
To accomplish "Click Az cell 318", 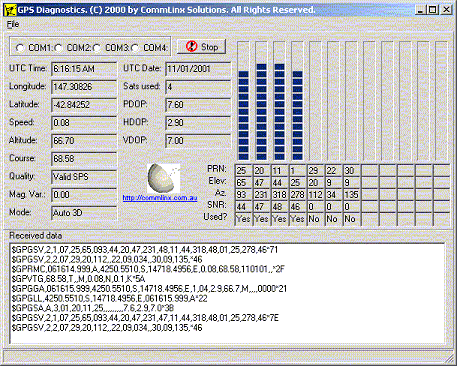I will [x=280, y=195].
